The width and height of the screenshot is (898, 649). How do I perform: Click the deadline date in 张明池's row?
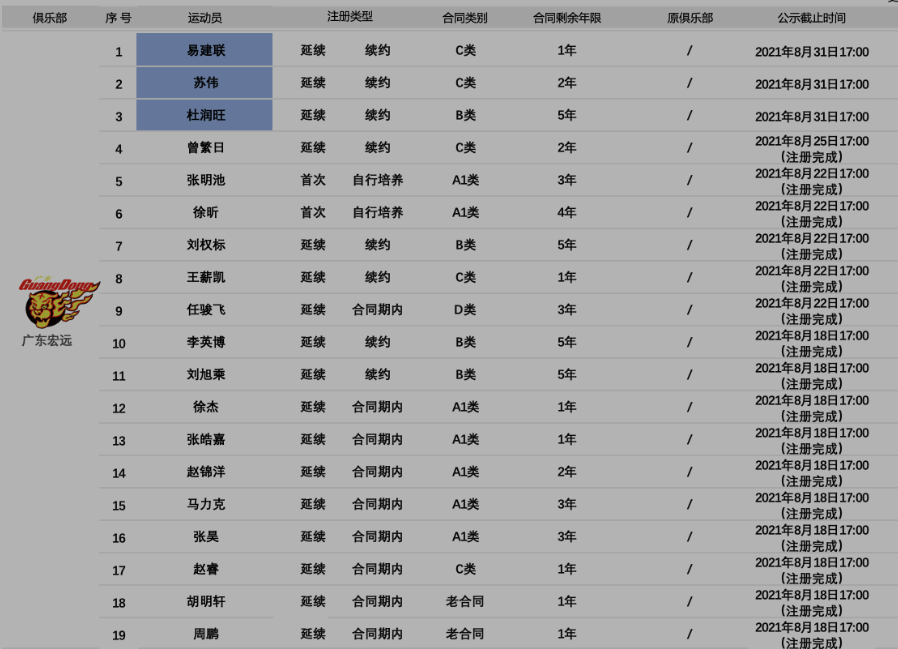click(812, 174)
